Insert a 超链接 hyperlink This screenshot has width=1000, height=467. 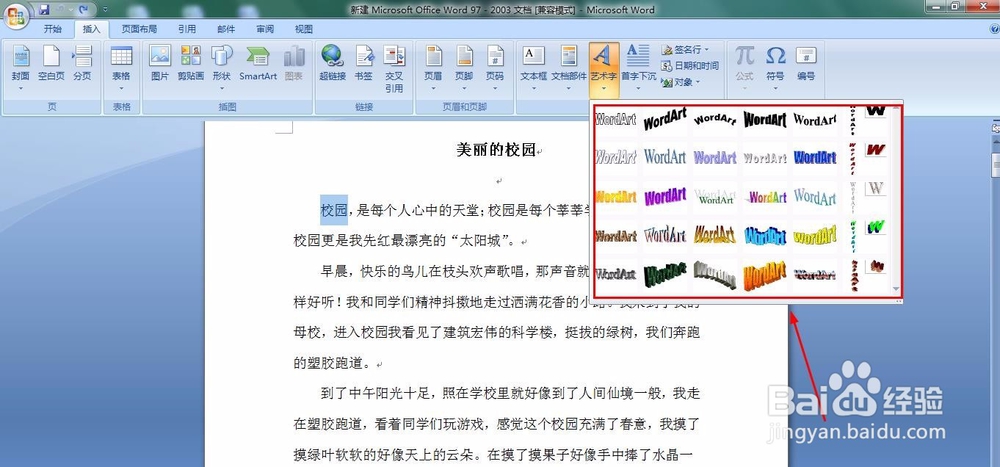coord(332,64)
